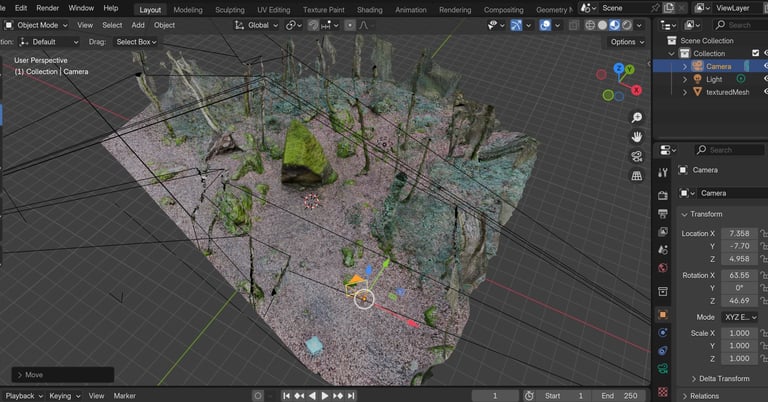Open the Render menu
This screenshot has height=402, width=768.
[x=48, y=8]
